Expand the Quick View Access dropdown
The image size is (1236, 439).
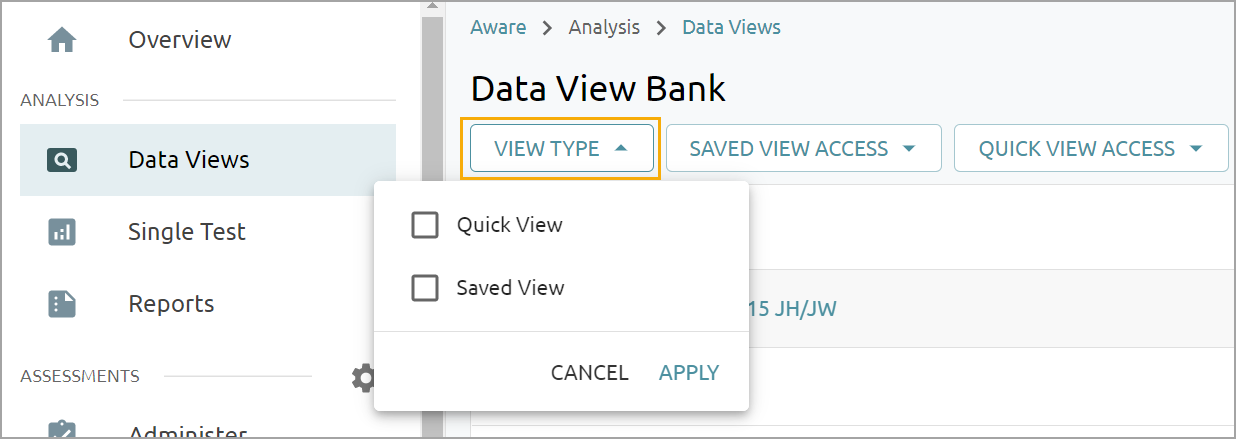[x=1090, y=149]
